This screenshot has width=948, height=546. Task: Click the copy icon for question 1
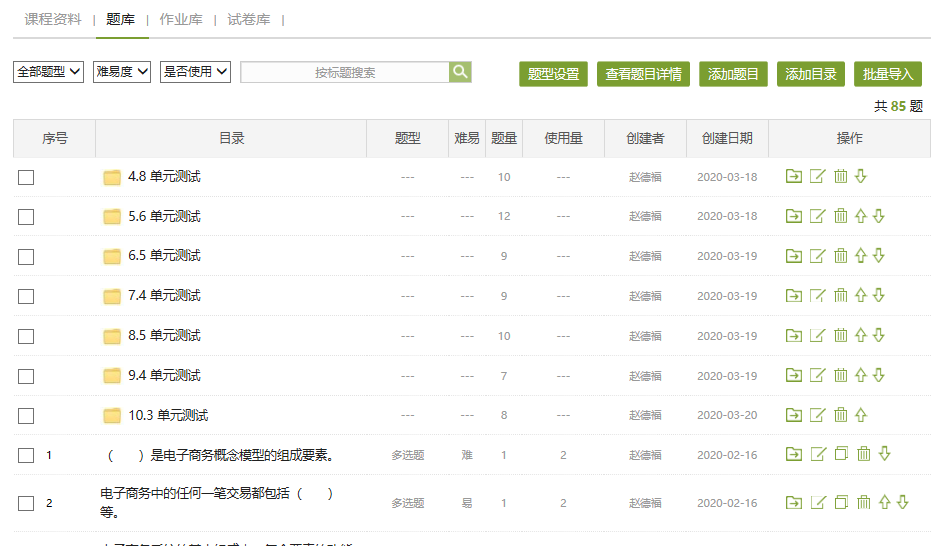(841, 454)
